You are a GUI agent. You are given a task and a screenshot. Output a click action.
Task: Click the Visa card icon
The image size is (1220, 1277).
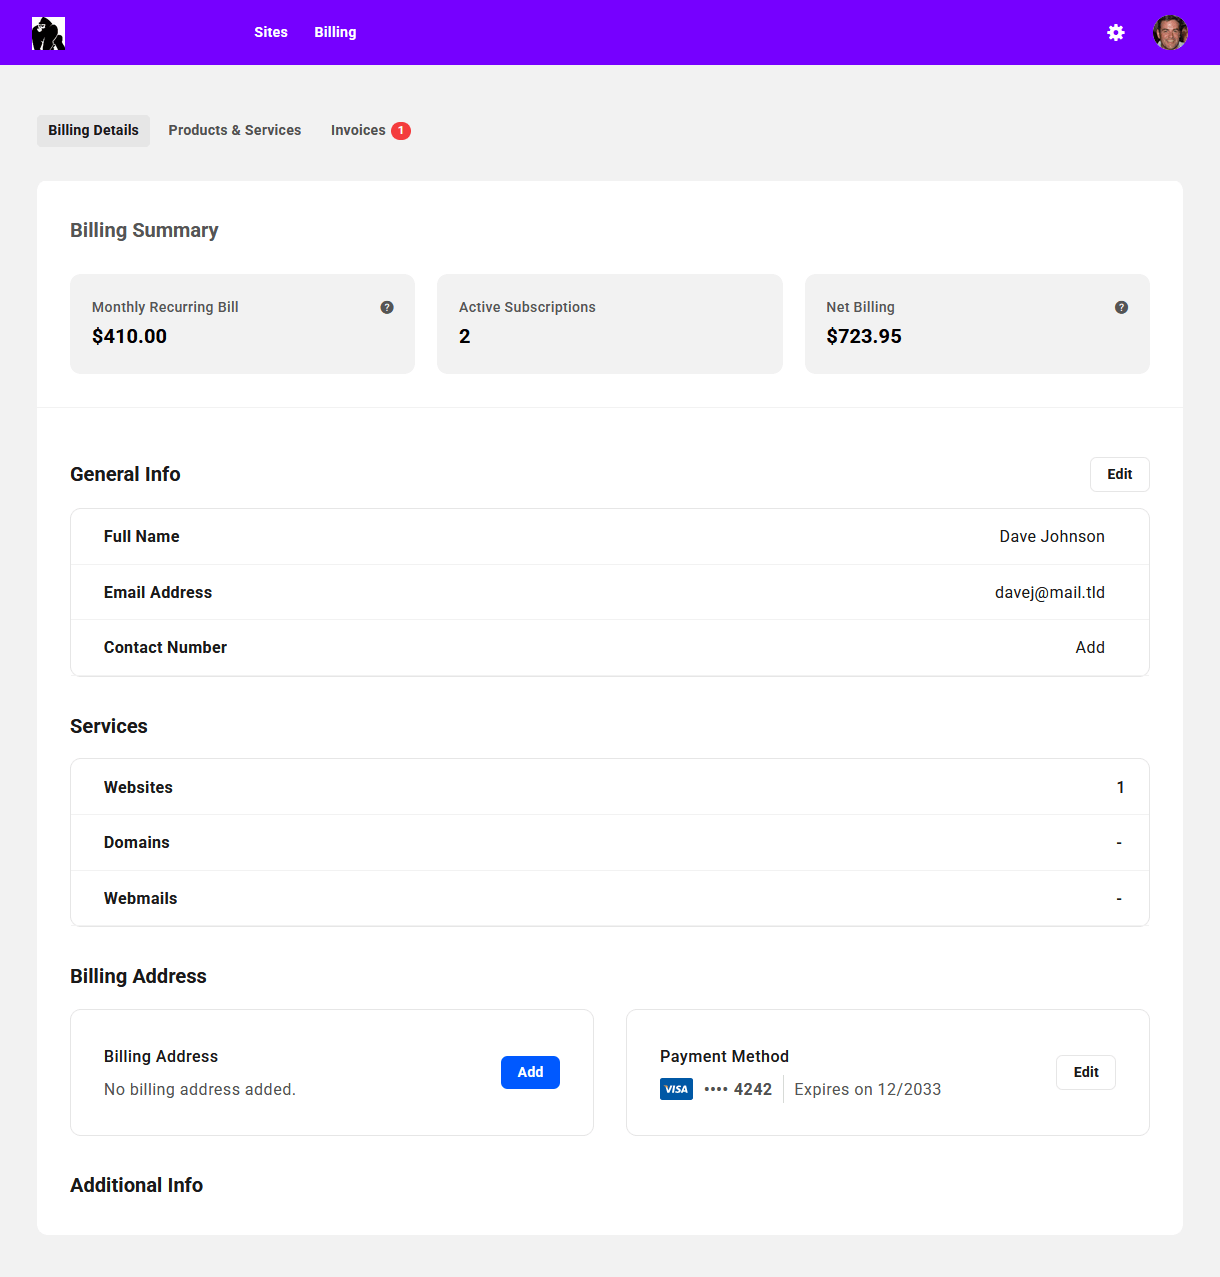point(676,1089)
